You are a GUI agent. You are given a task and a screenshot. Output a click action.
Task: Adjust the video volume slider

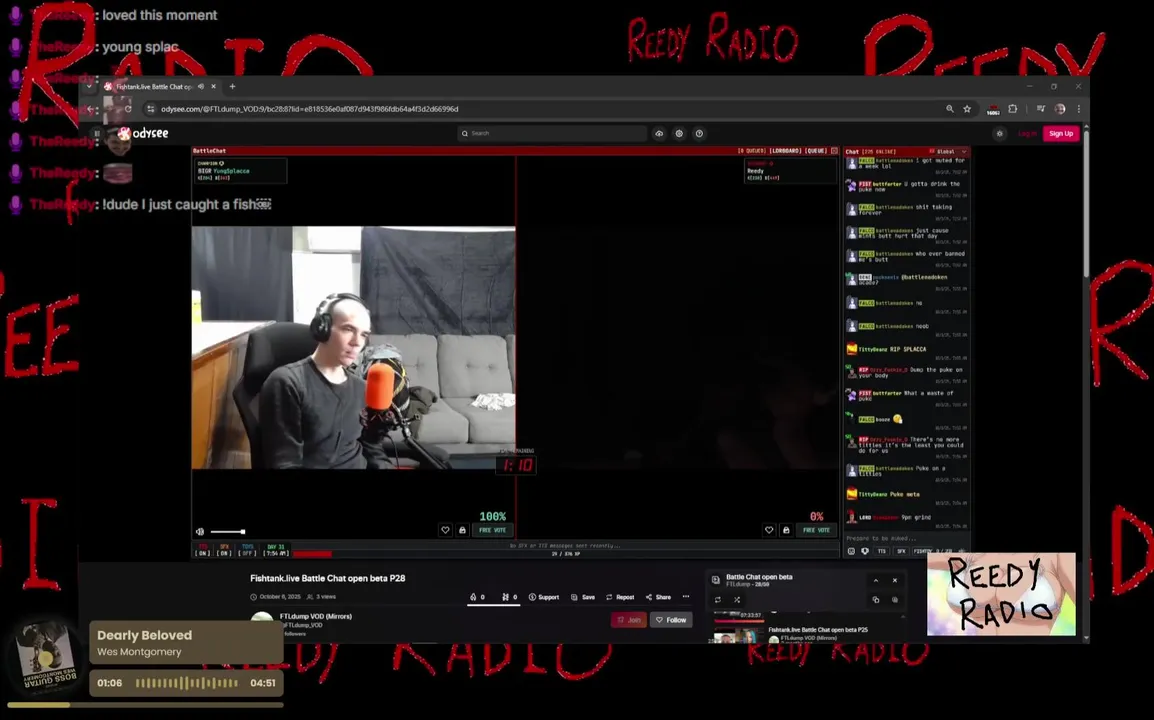(227, 532)
